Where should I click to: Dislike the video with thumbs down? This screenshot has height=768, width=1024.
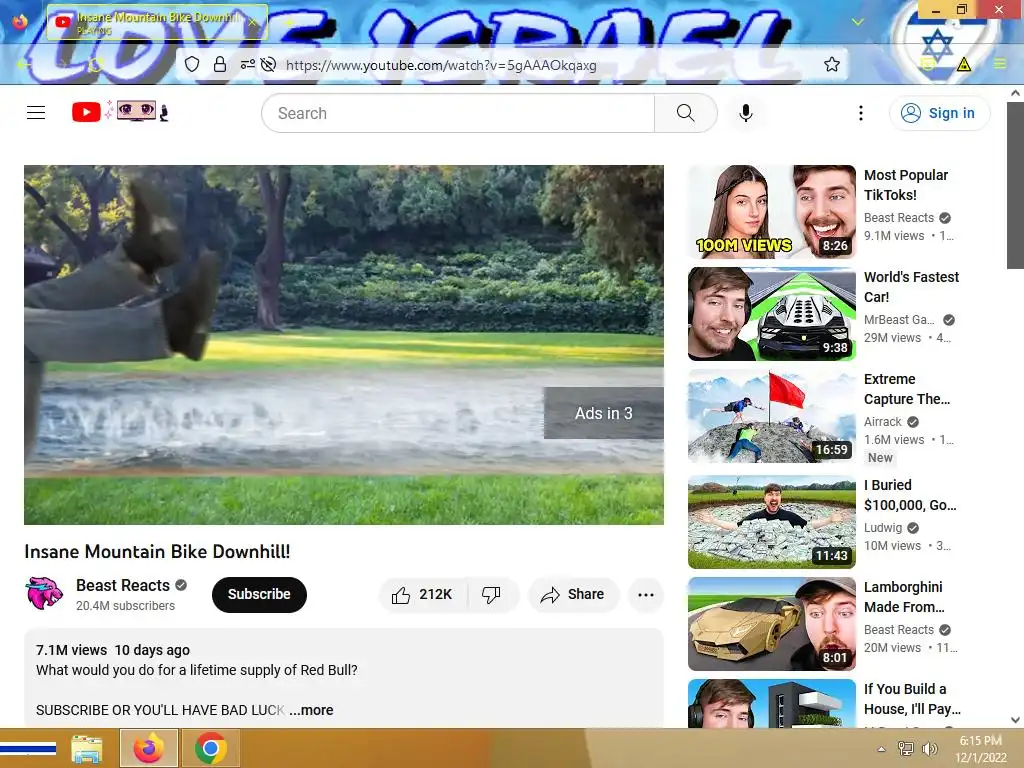(x=491, y=595)
